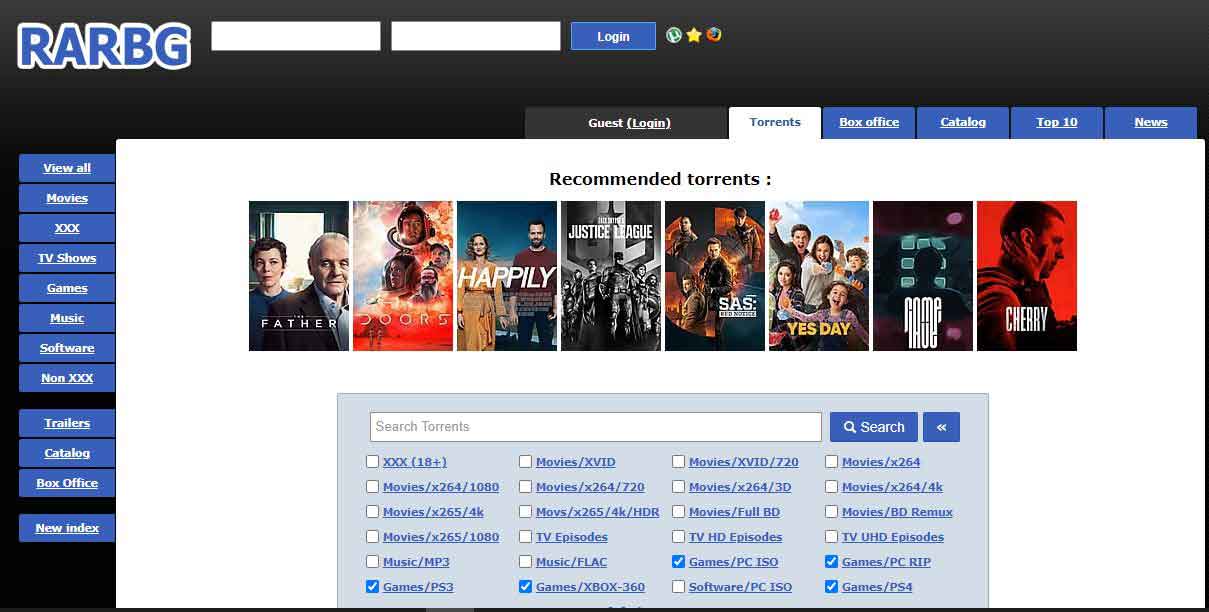Select TV Shows in the sidebar

click(x=67, y=258)
